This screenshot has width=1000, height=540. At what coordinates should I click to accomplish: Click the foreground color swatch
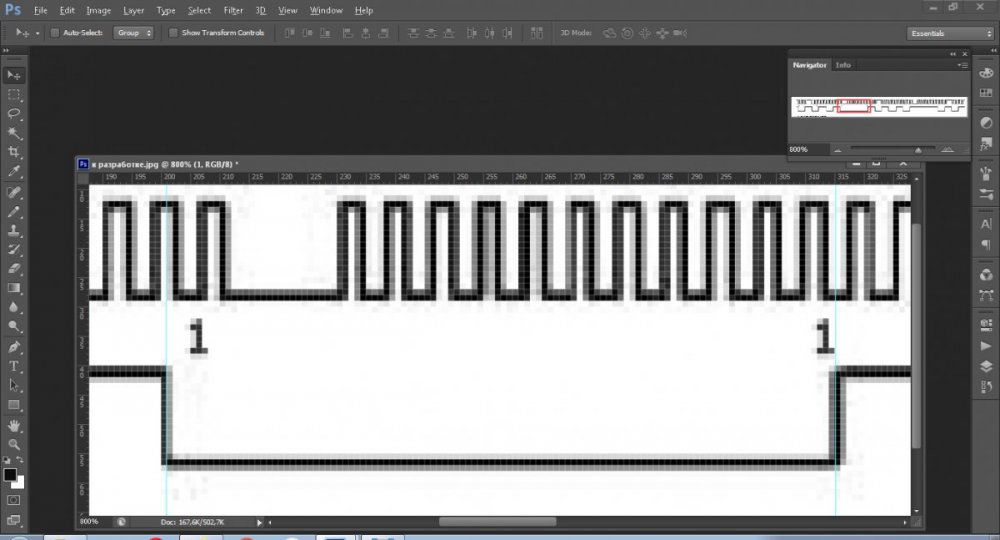[10, 474]
